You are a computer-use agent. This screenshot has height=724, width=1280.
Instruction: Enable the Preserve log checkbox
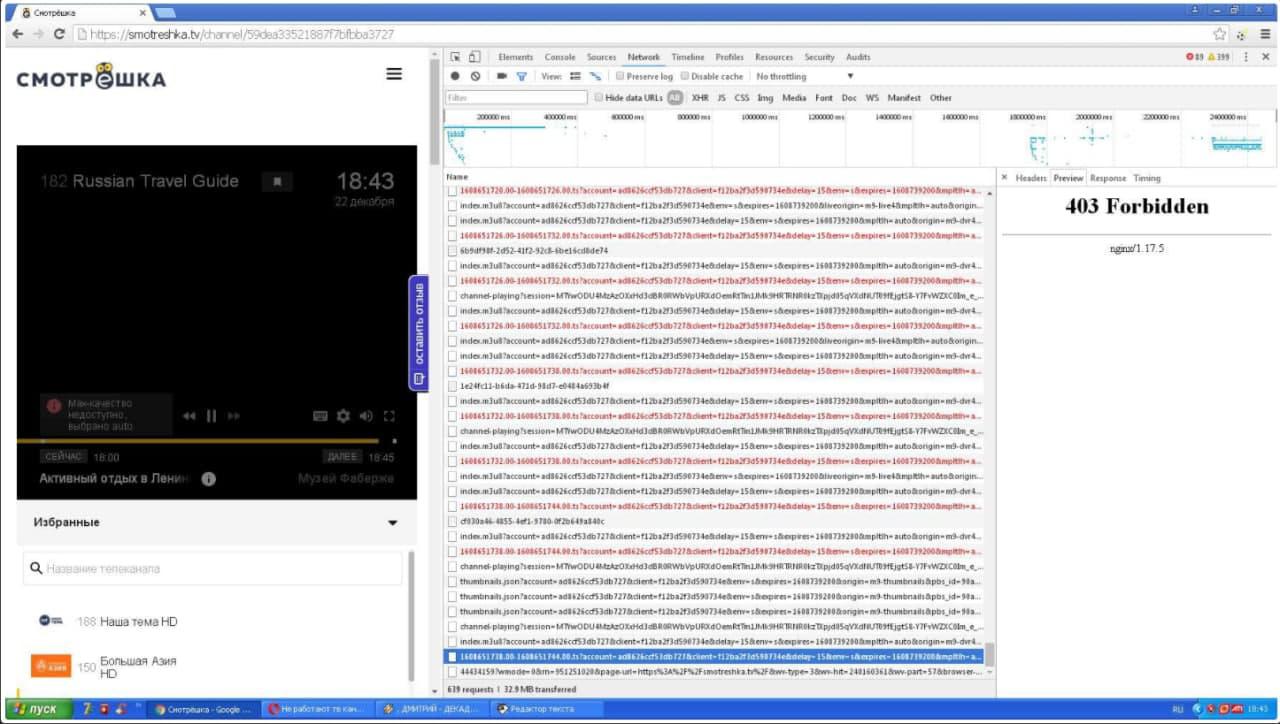pos(621,76)
